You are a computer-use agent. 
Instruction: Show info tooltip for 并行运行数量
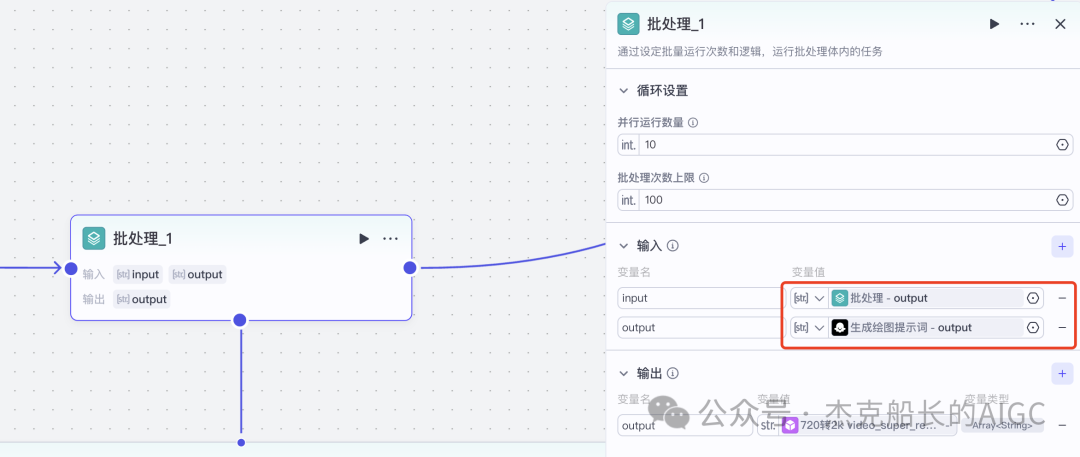point(693,123)
